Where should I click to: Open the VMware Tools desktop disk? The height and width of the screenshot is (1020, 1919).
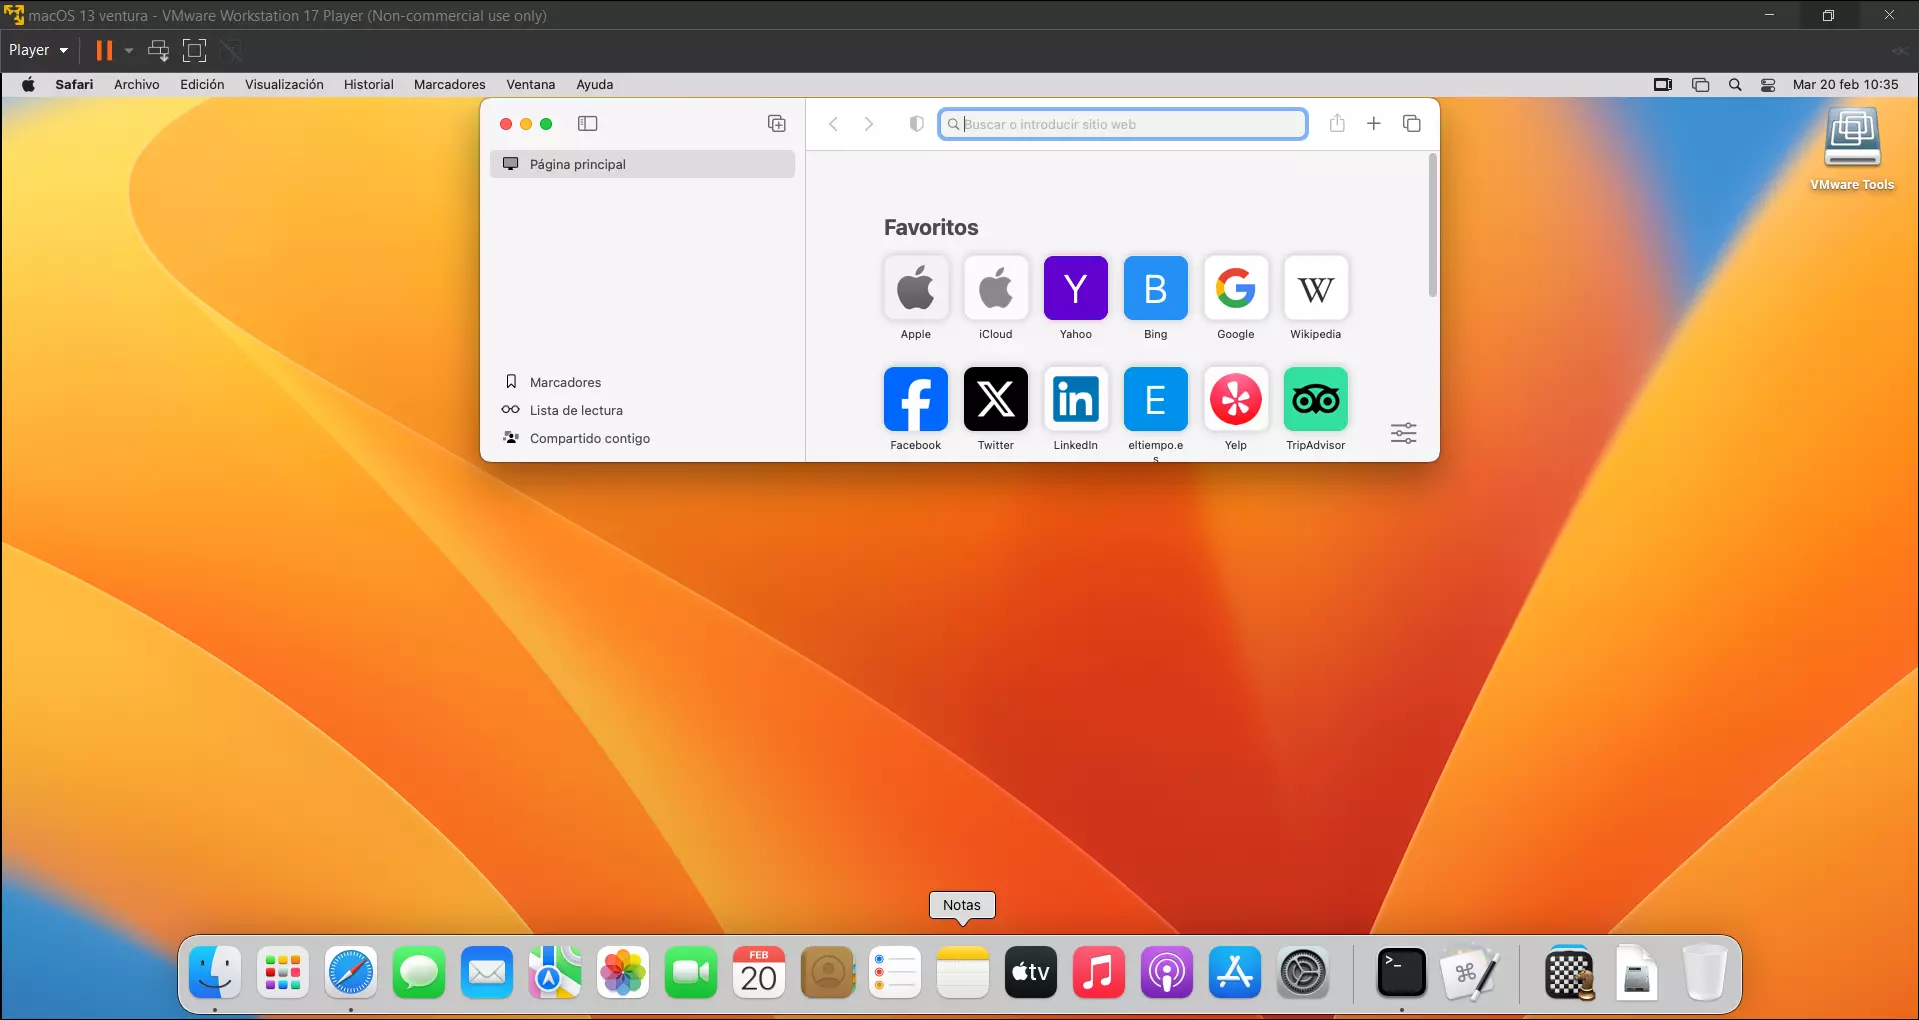coord(1852,150)
